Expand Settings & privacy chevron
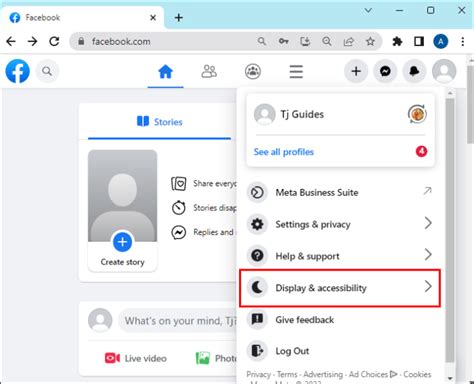 click(x=428, y=223)
